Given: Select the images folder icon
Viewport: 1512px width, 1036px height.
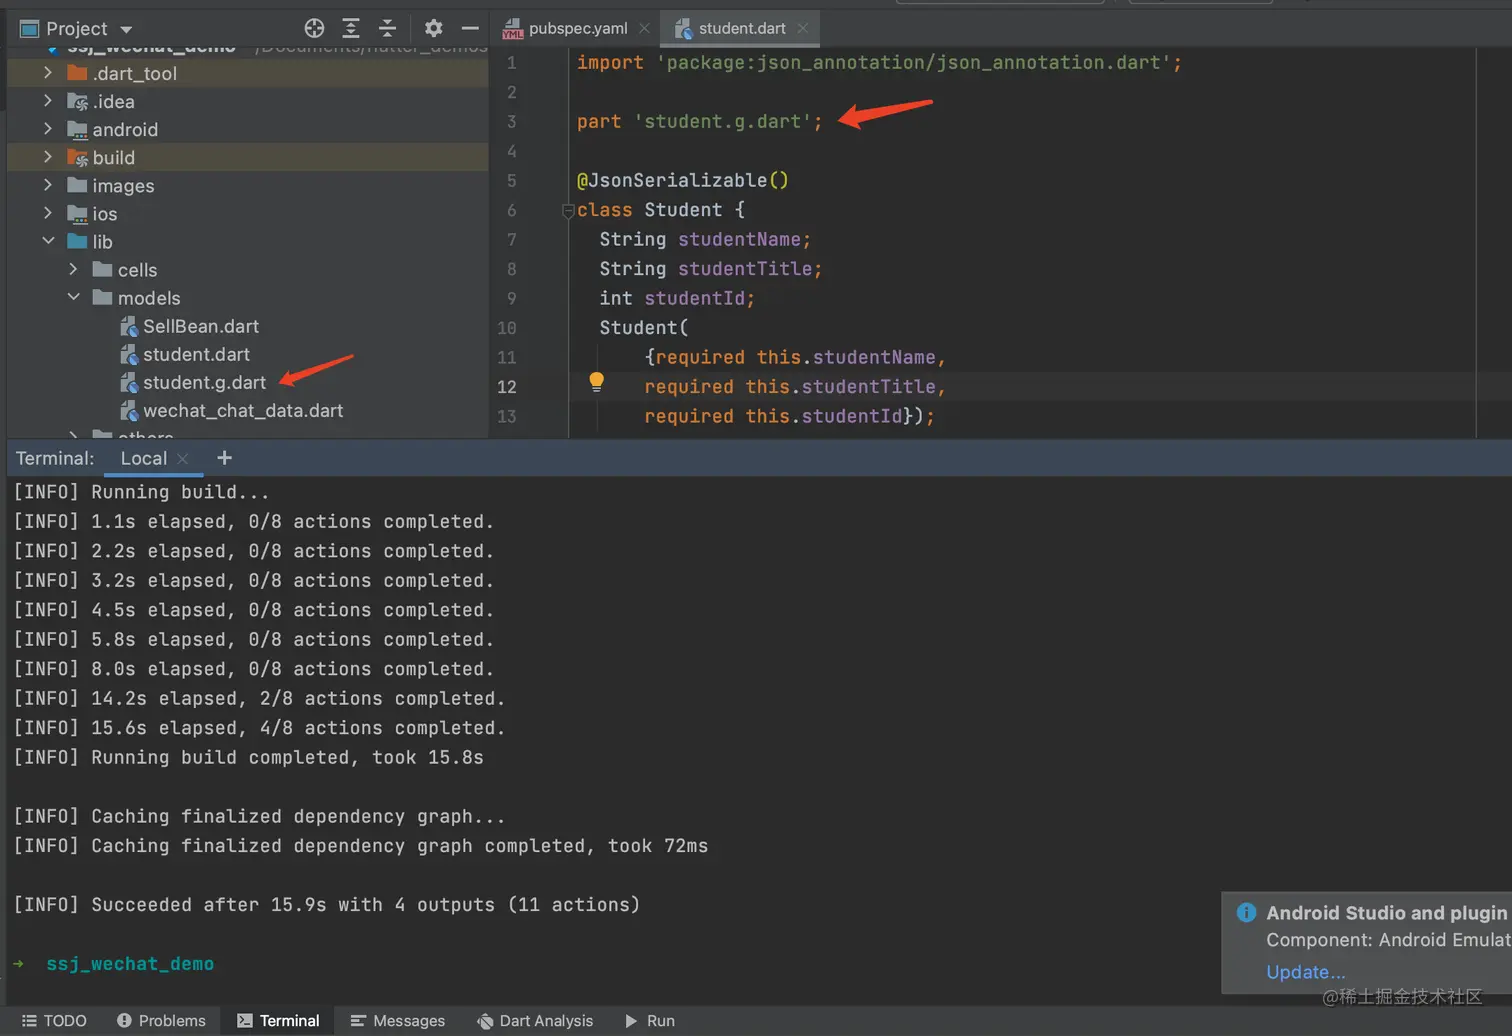Looking at the screenshot, I should click(77, 185).
